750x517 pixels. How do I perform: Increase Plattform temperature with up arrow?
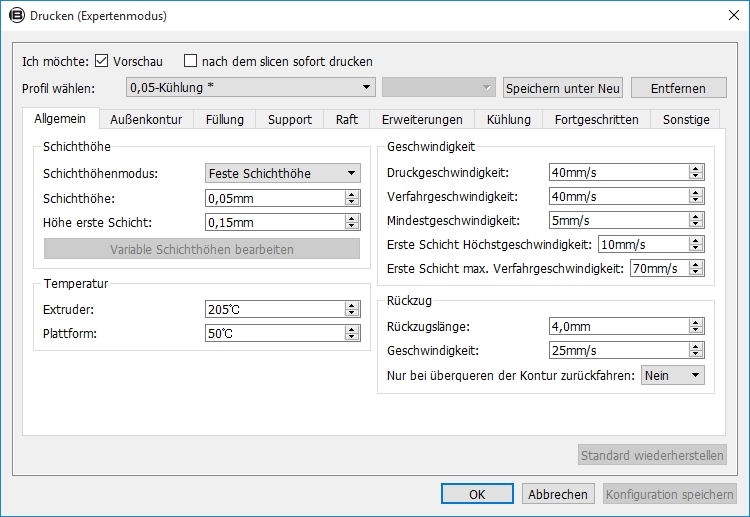pyautogui.click(x=352, y=329)
